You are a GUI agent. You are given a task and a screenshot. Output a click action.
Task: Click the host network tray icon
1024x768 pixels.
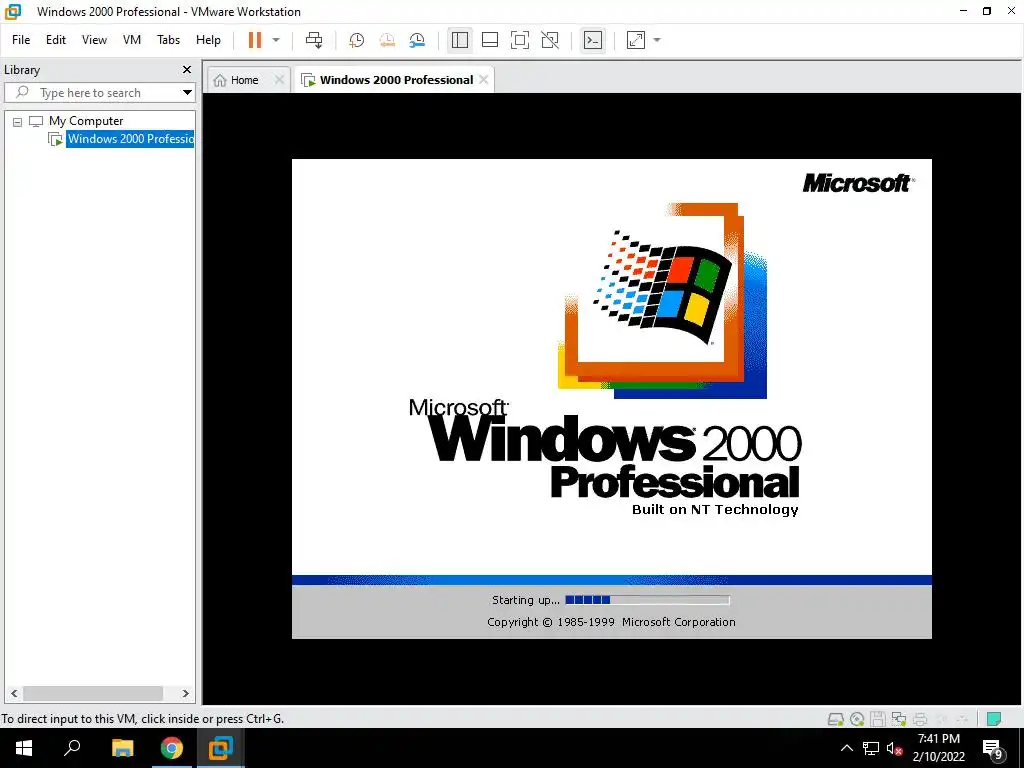click(871, 748)
